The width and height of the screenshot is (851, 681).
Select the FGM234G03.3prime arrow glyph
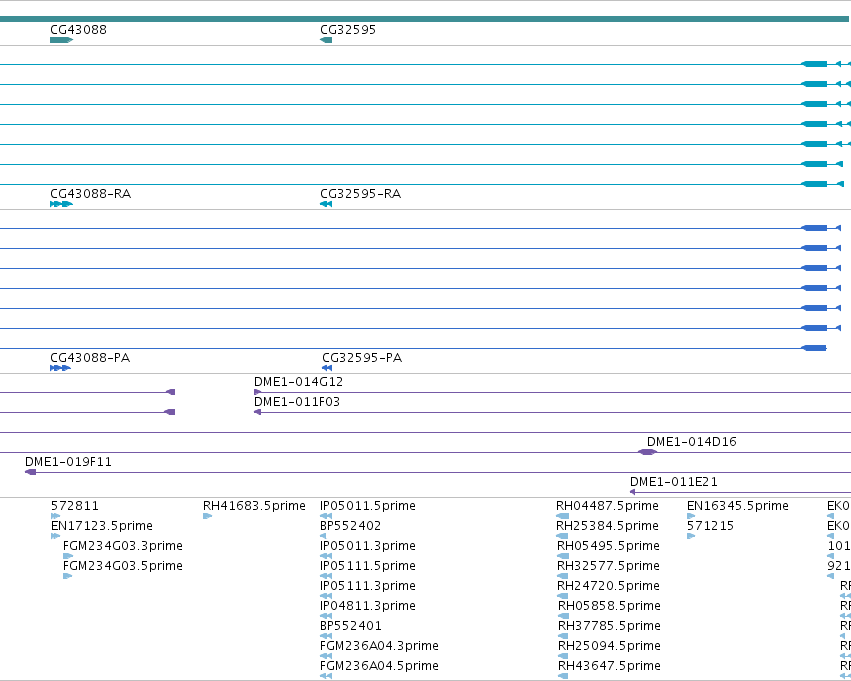[68, 556]
